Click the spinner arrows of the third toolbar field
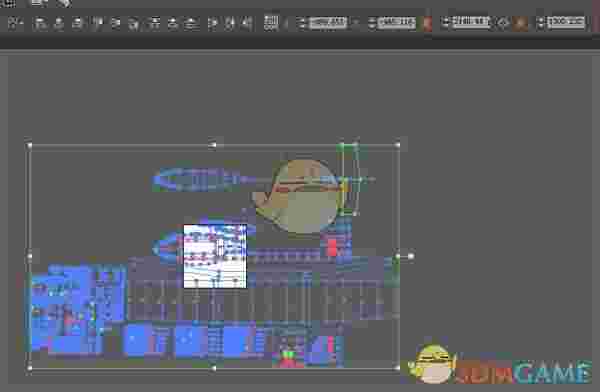Screen dimensions: 600x392 pyautogui.click(x=445, y=23)
